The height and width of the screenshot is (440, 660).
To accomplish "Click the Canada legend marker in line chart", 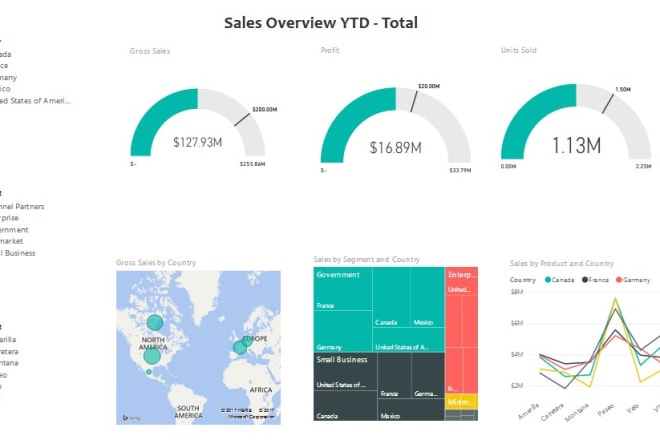I will pos(548,280).
